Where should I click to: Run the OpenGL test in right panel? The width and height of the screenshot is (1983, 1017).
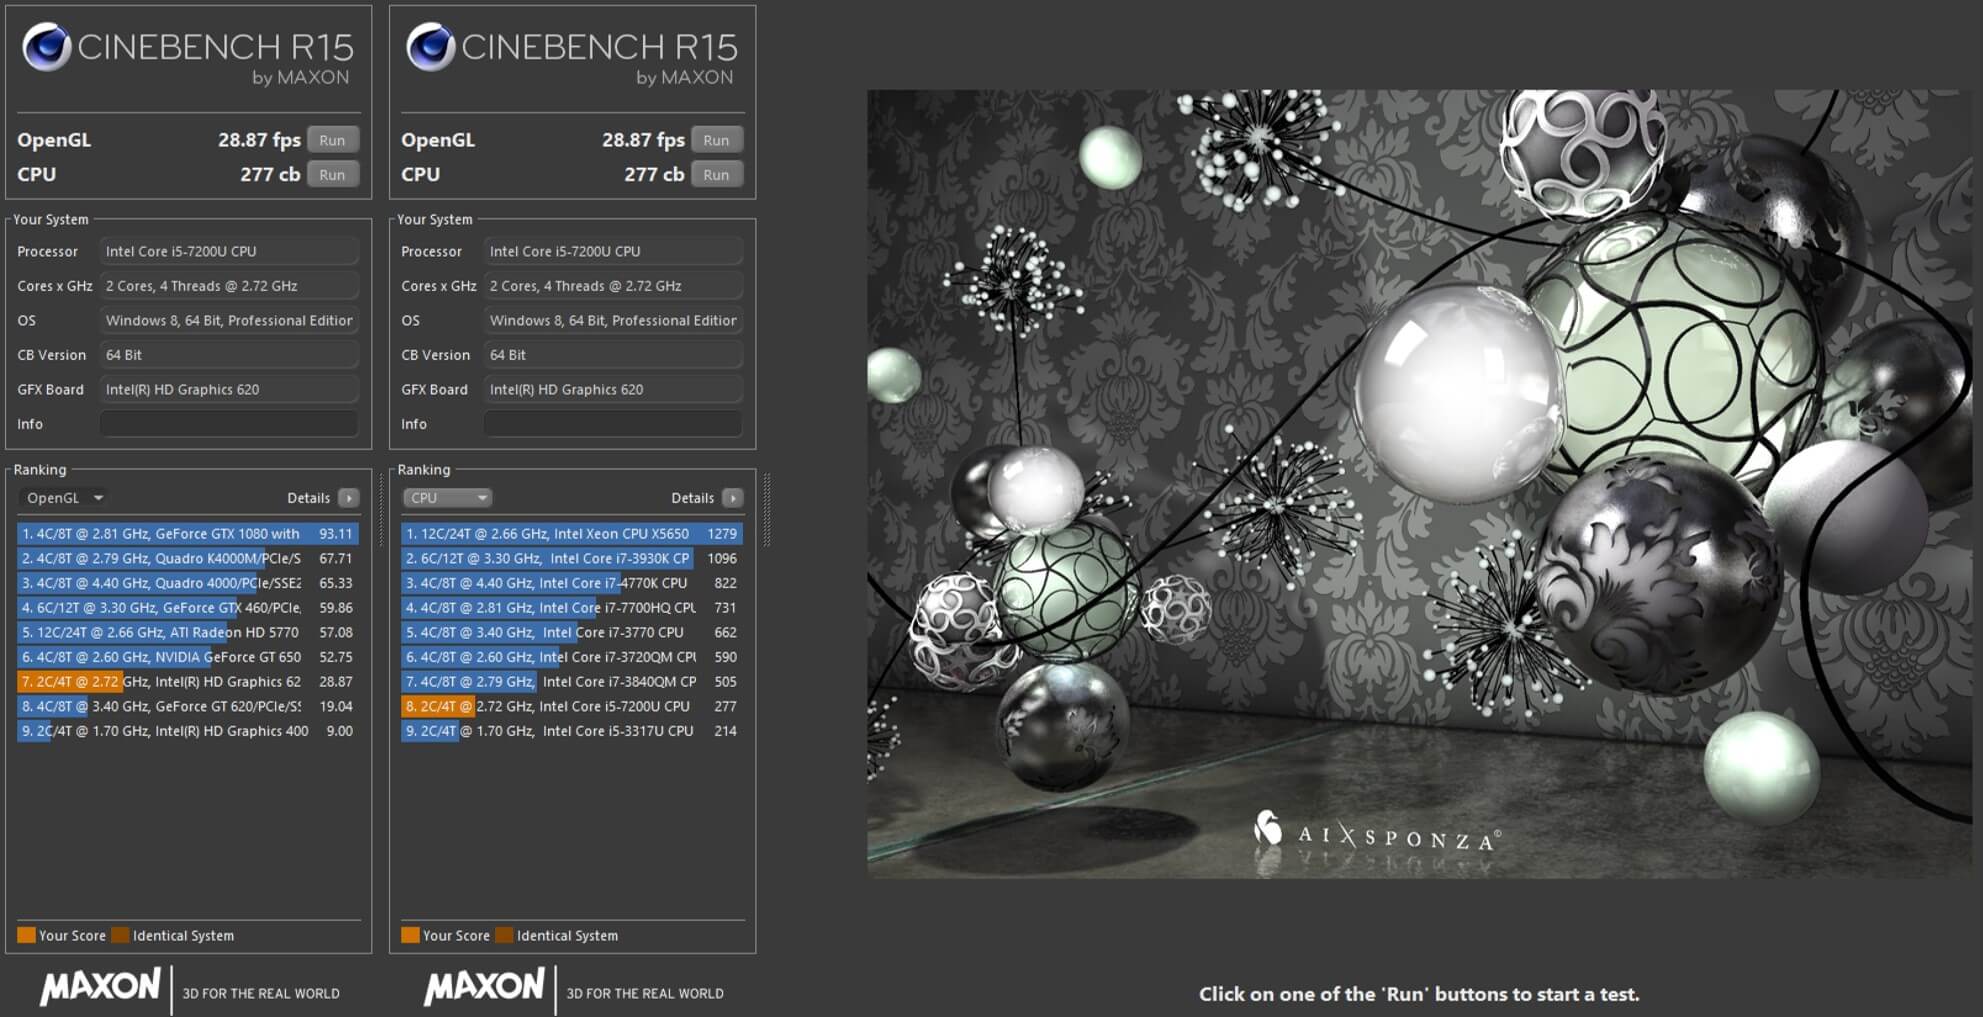(x=716, y=140)
